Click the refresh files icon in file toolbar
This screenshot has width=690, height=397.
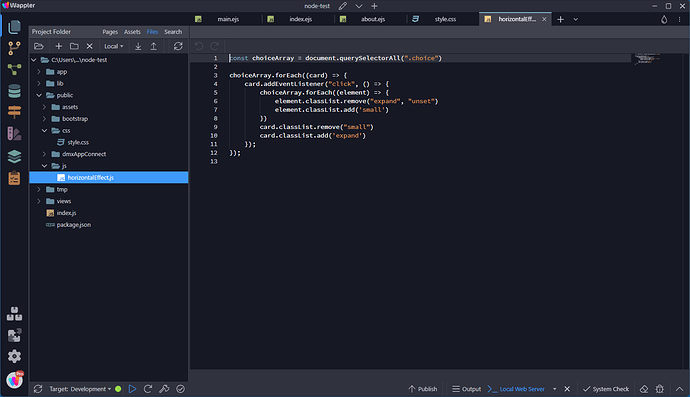178,46
